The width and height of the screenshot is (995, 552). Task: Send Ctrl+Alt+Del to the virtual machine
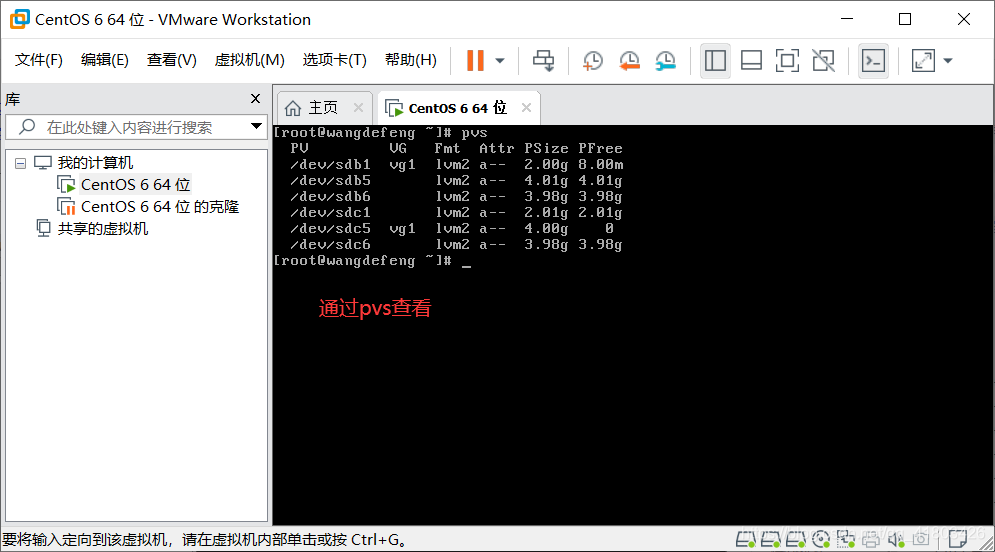[543, 61]
